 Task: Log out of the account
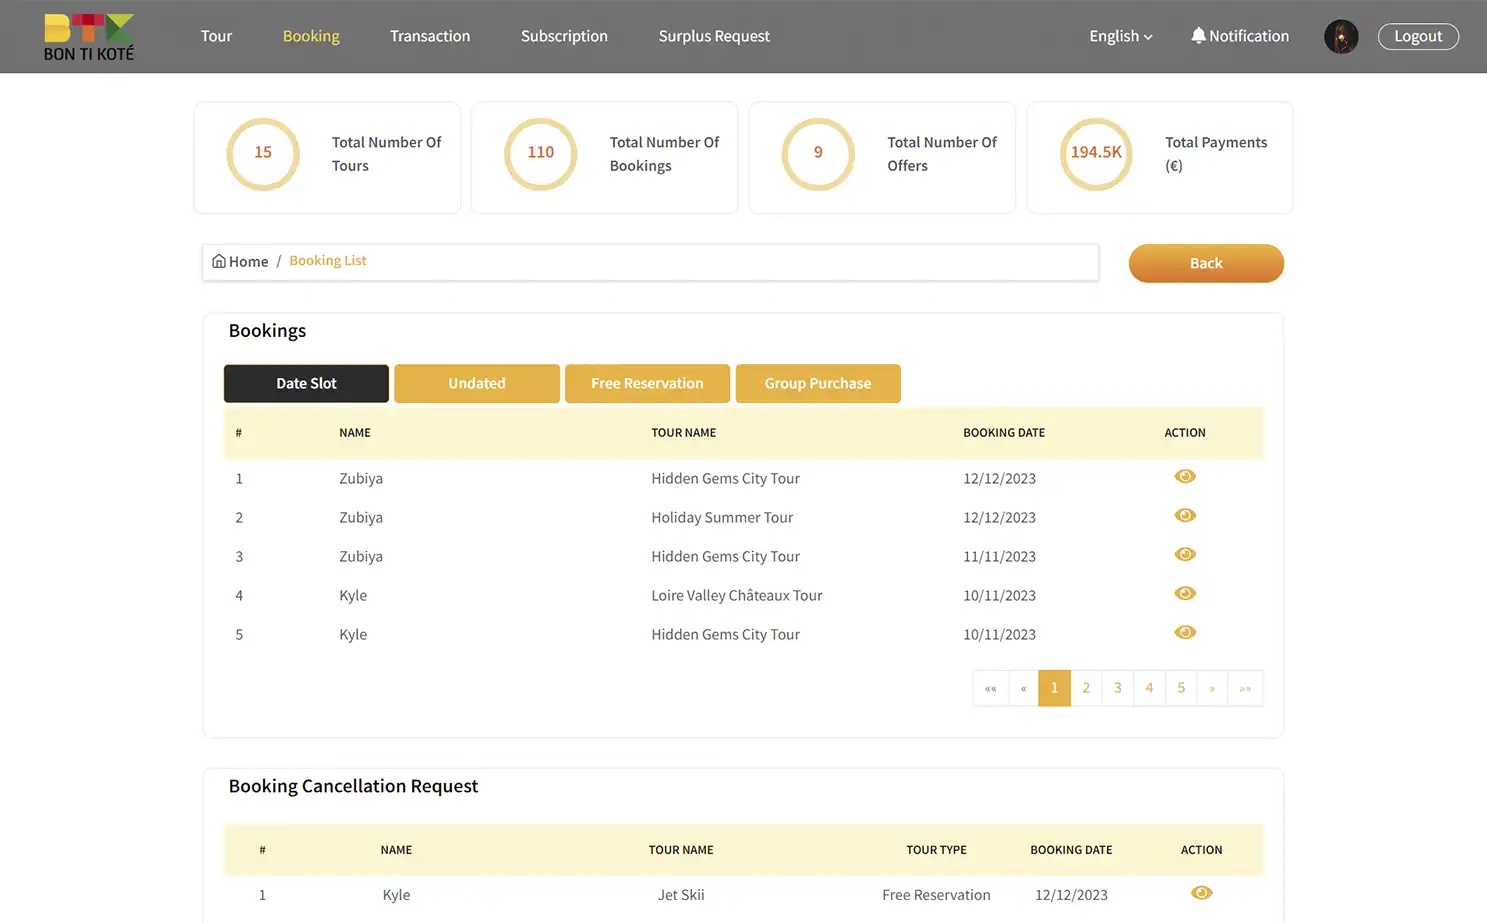pos(1418,36)
